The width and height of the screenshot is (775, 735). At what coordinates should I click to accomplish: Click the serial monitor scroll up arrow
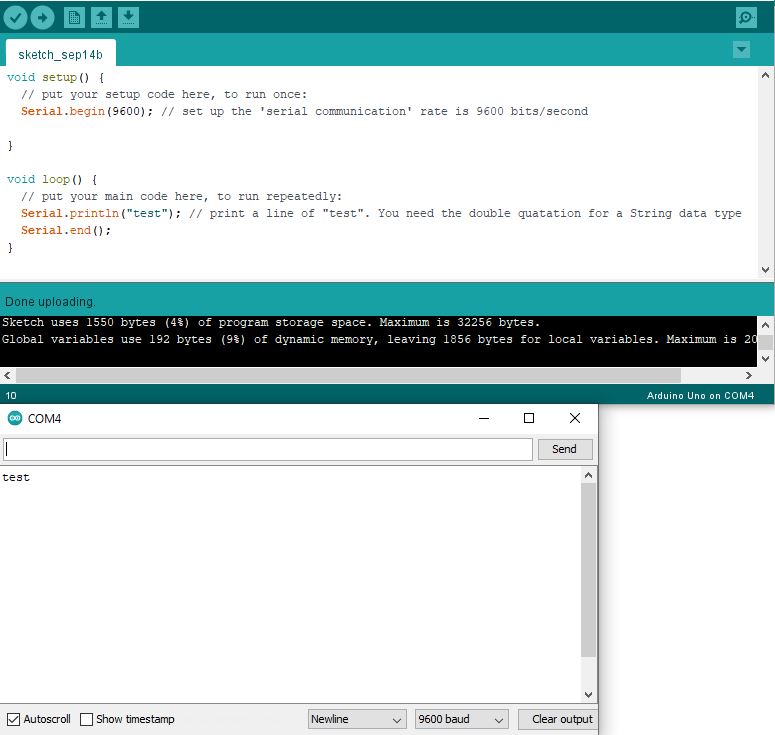tap(588, 476)
